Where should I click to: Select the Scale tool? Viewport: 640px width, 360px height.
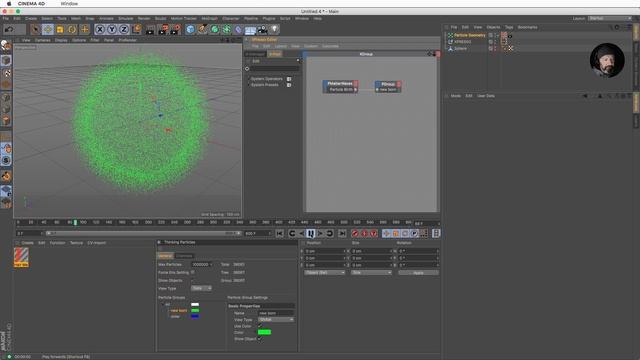tap(60, 29)
